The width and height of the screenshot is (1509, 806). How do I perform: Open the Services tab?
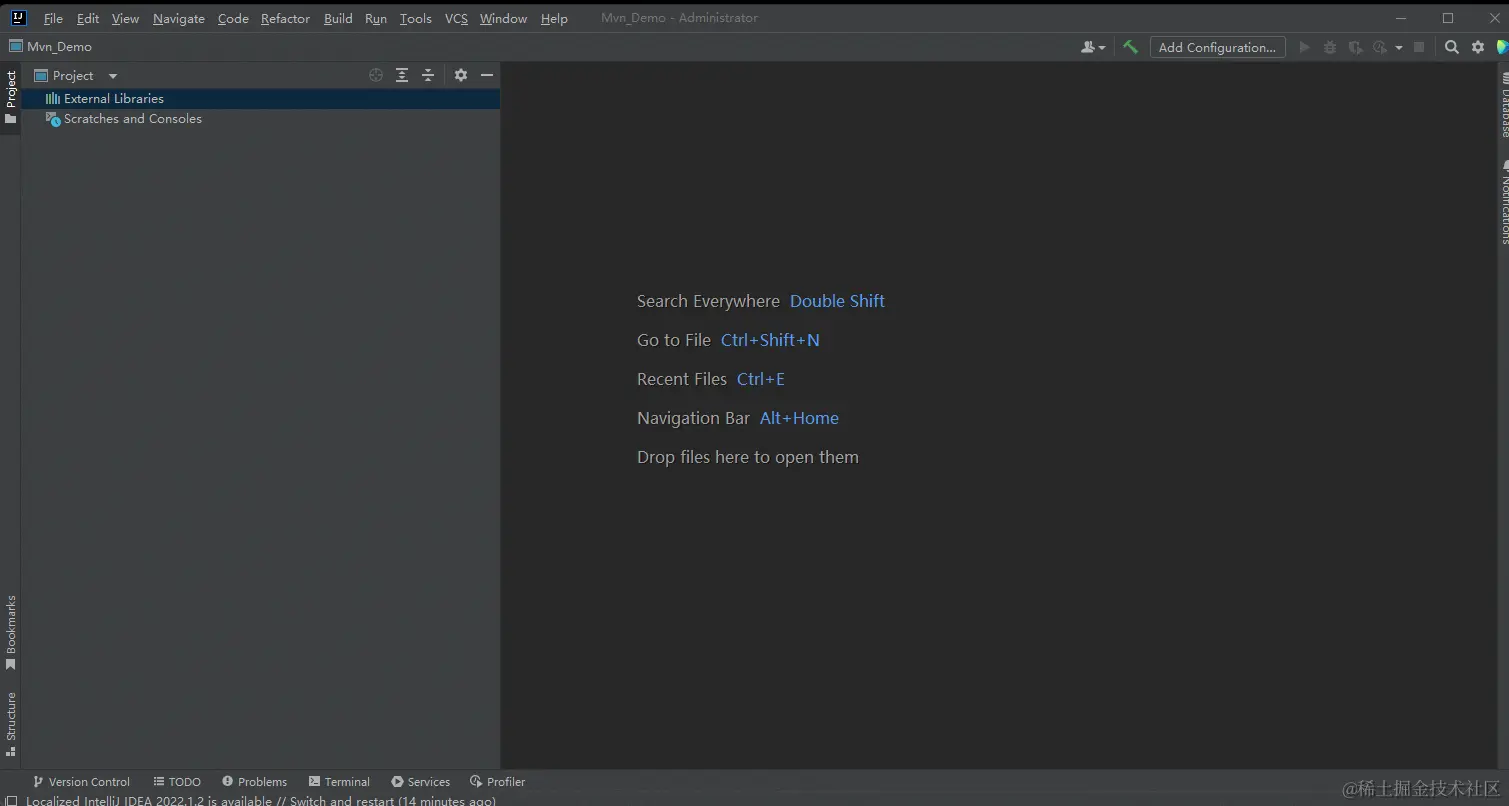420,782
